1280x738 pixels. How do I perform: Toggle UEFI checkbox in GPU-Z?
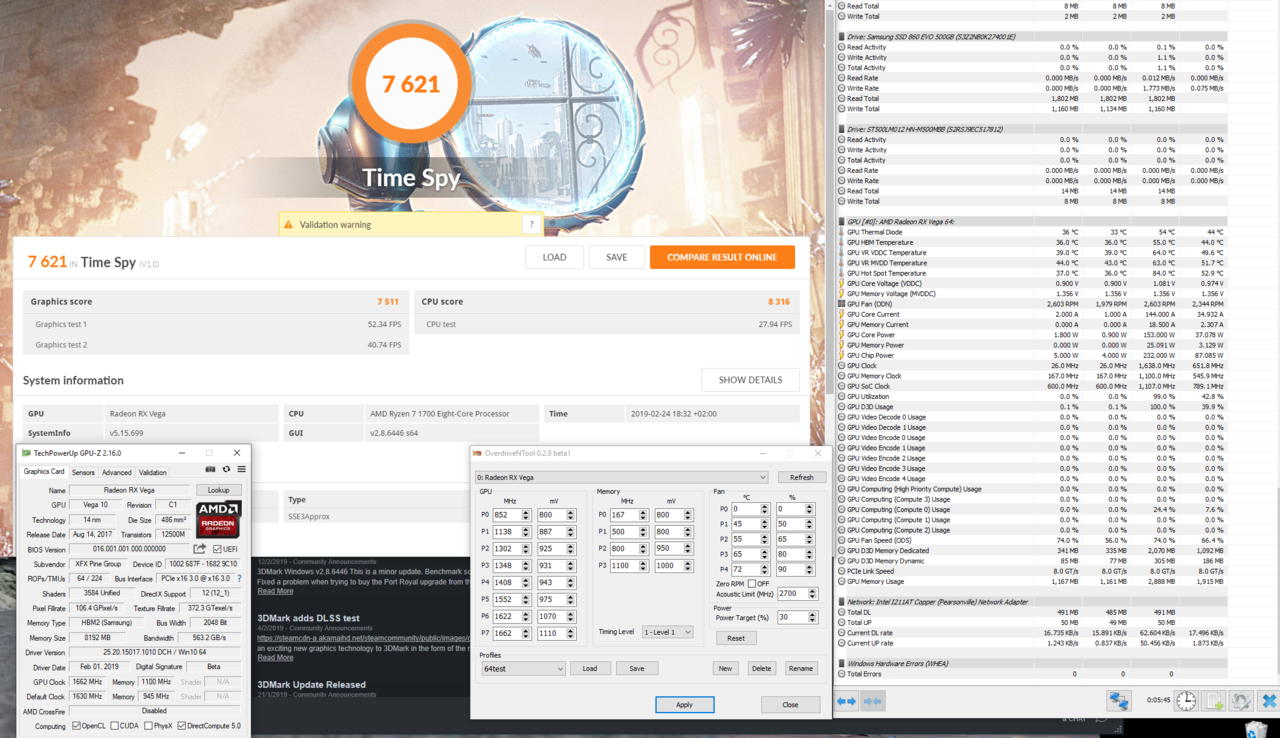216,549
